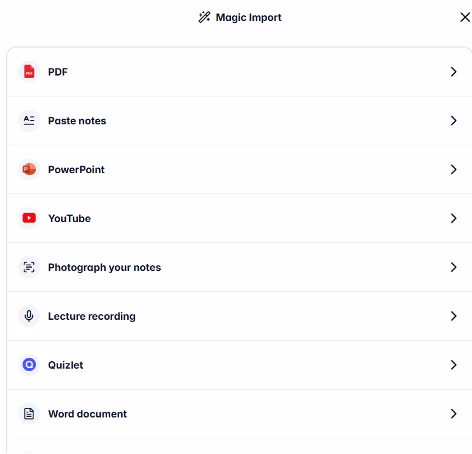Click the orange PowerPoint icon
The image size is (472, 454).
(x=29, y=169)
